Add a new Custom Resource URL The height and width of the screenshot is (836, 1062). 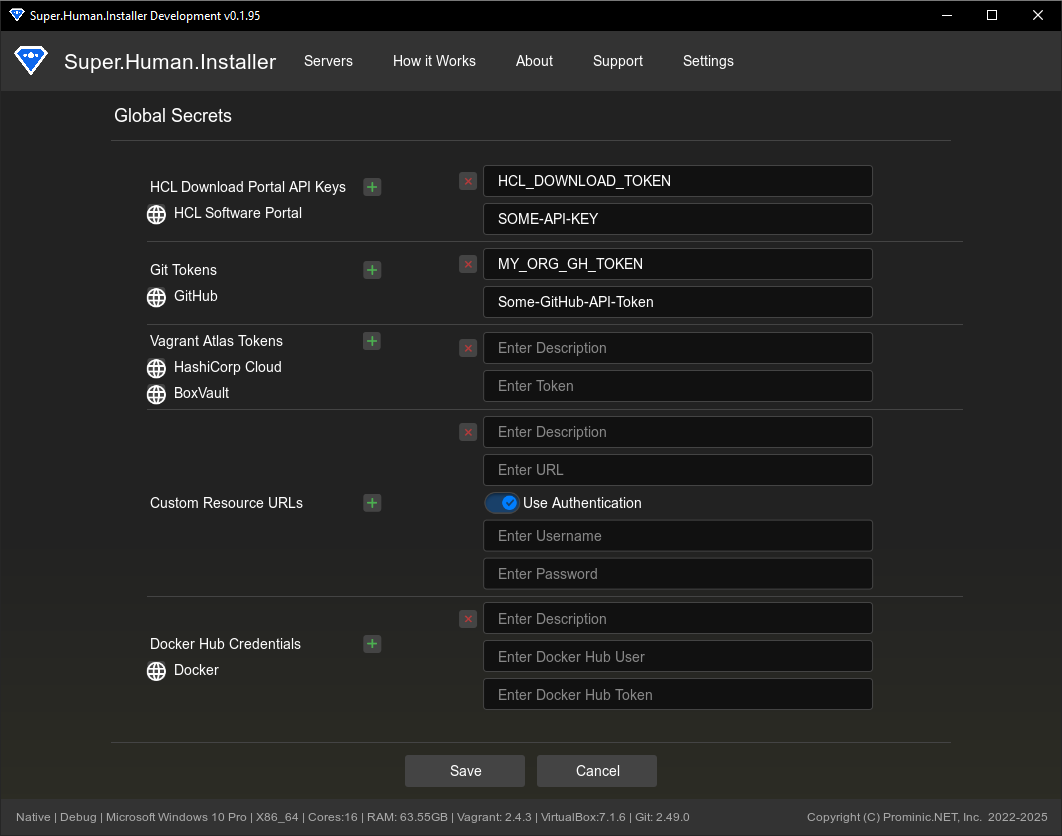point(372,503)
